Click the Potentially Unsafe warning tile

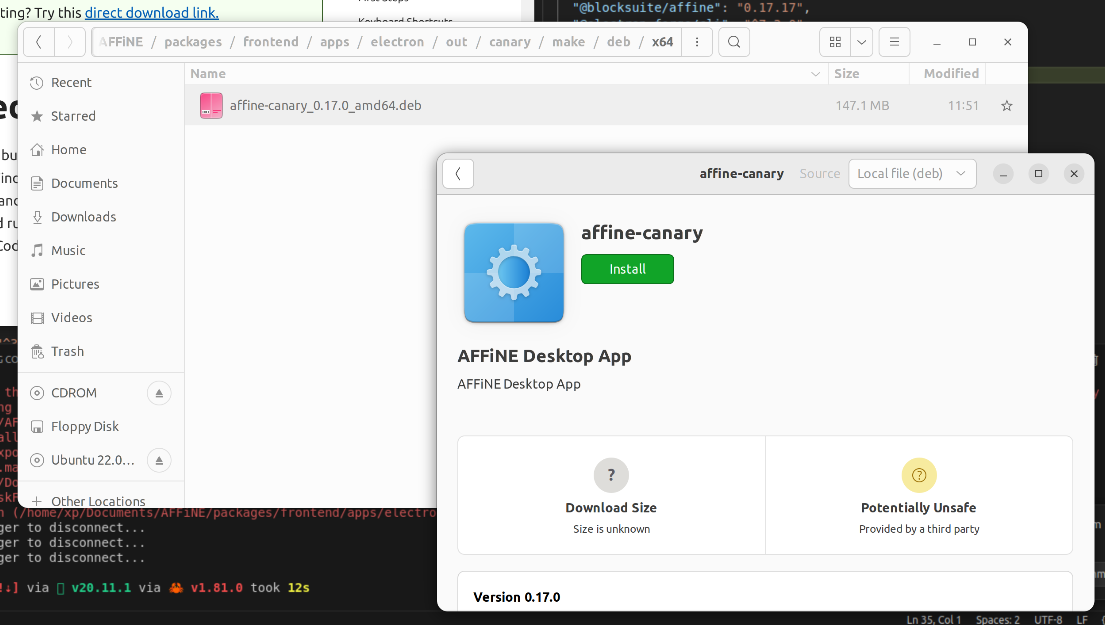point(918,494)
